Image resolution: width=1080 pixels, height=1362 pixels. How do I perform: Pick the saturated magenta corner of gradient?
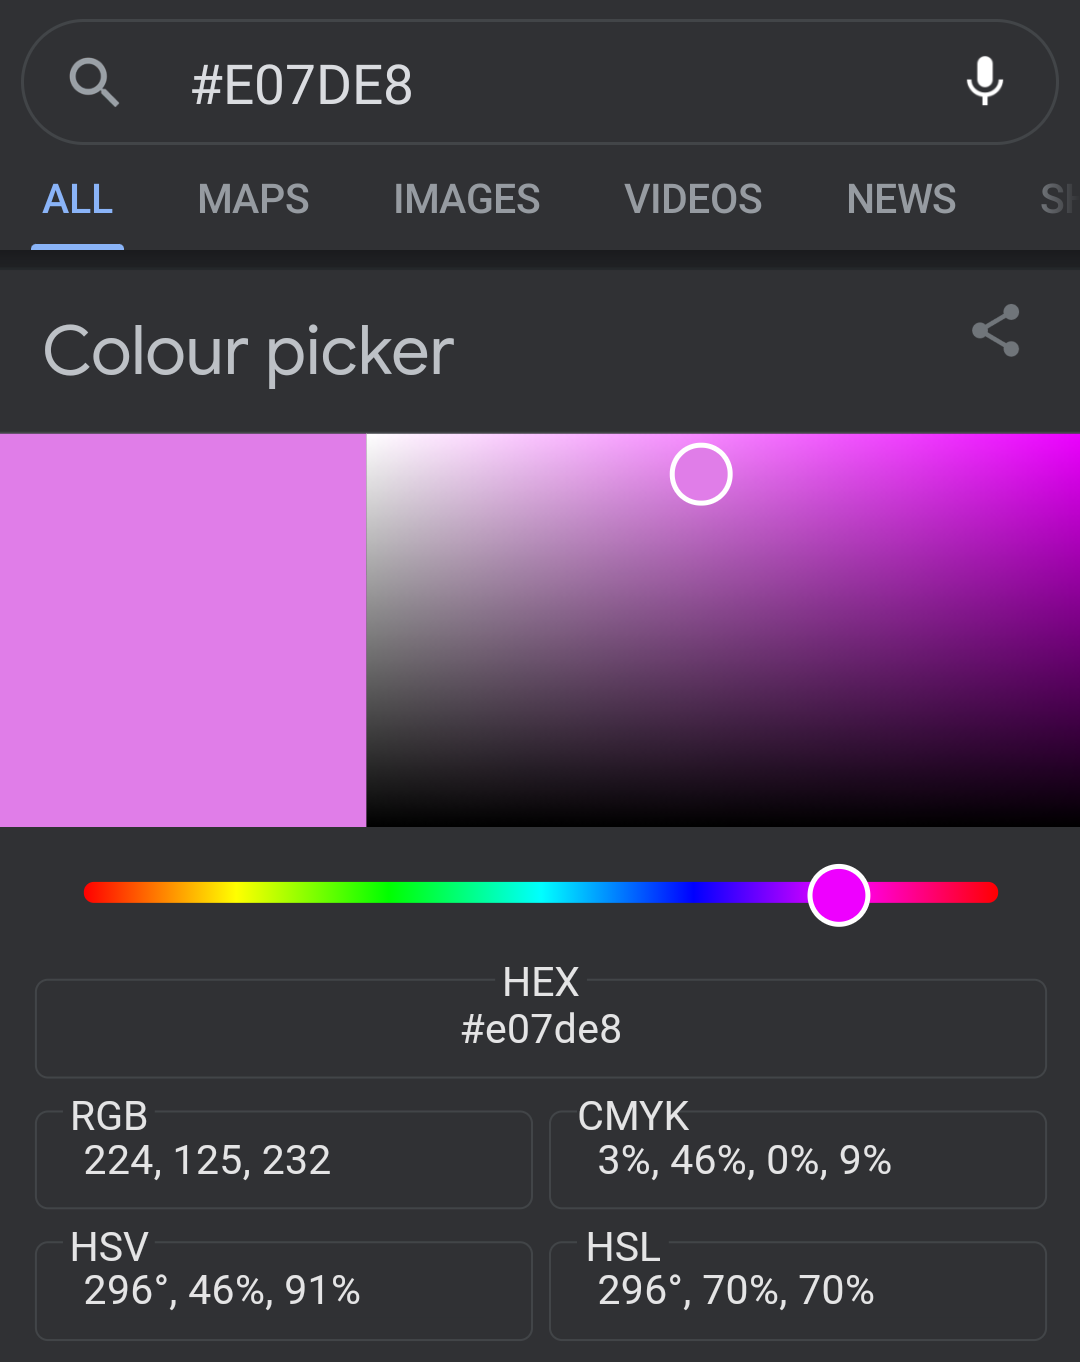[x=1068, y=444]
